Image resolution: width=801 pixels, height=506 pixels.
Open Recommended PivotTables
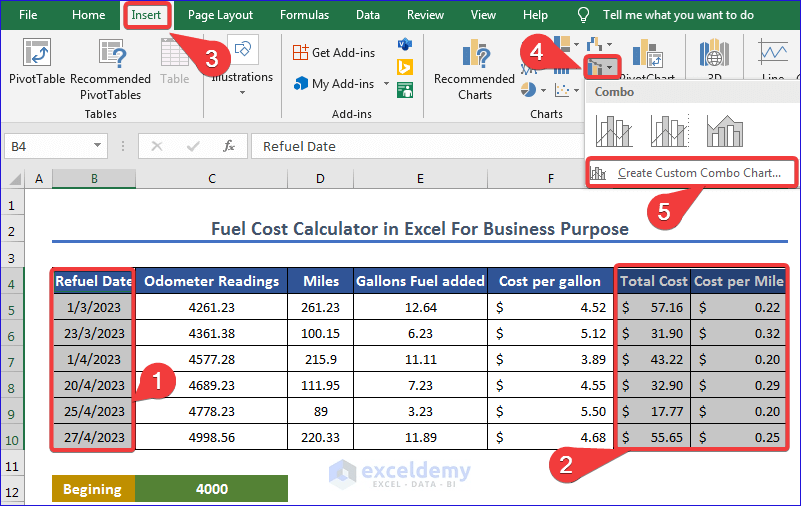110,70
